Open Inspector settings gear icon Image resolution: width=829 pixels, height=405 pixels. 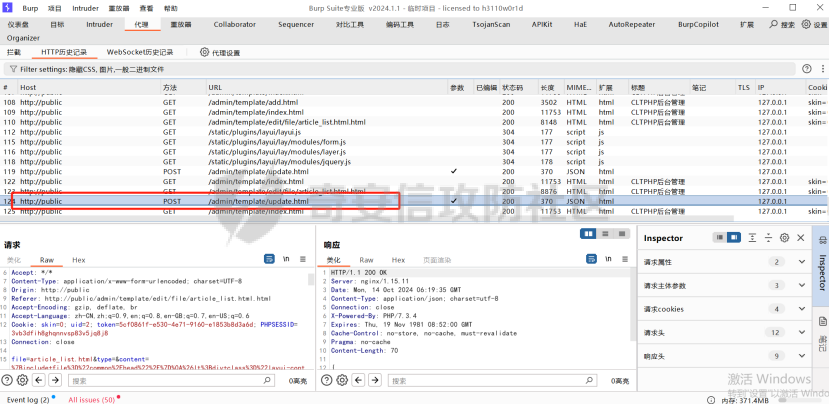point(785,238)
